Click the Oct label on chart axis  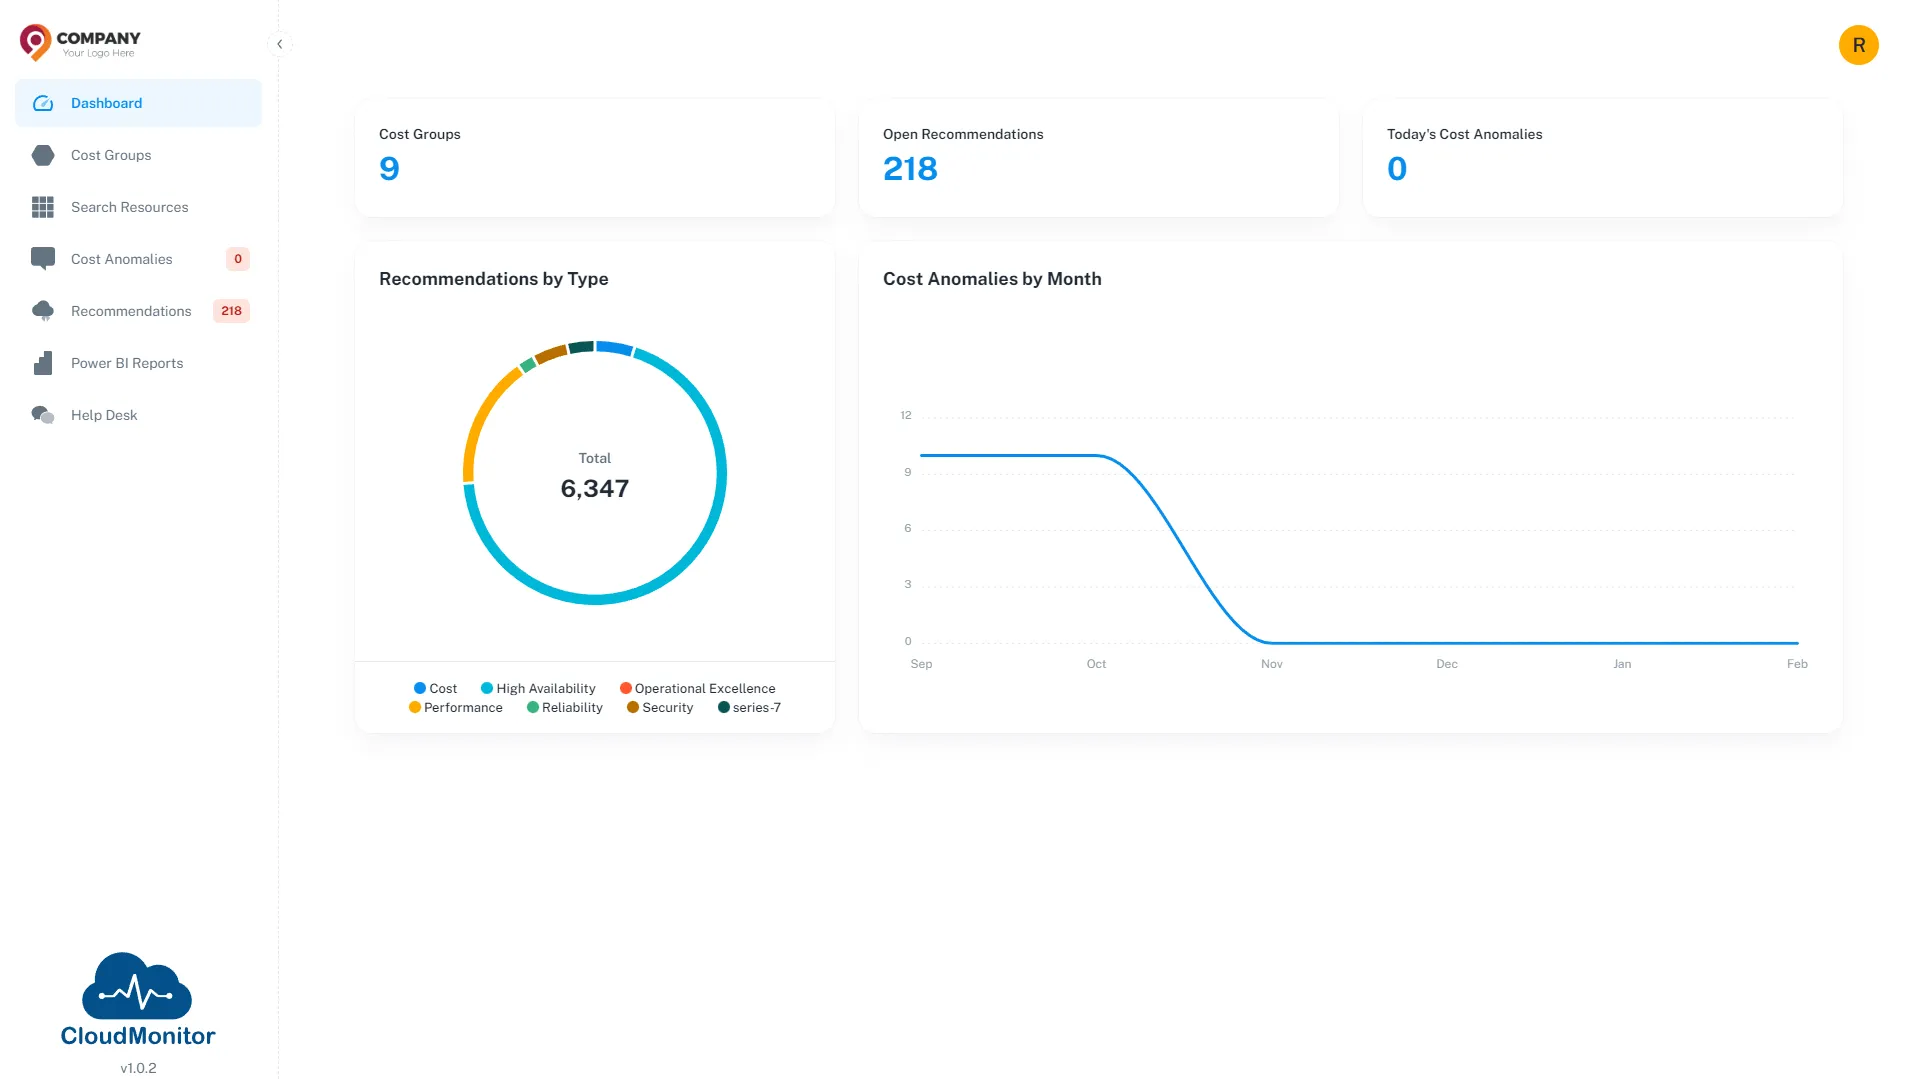(1096, 664)
